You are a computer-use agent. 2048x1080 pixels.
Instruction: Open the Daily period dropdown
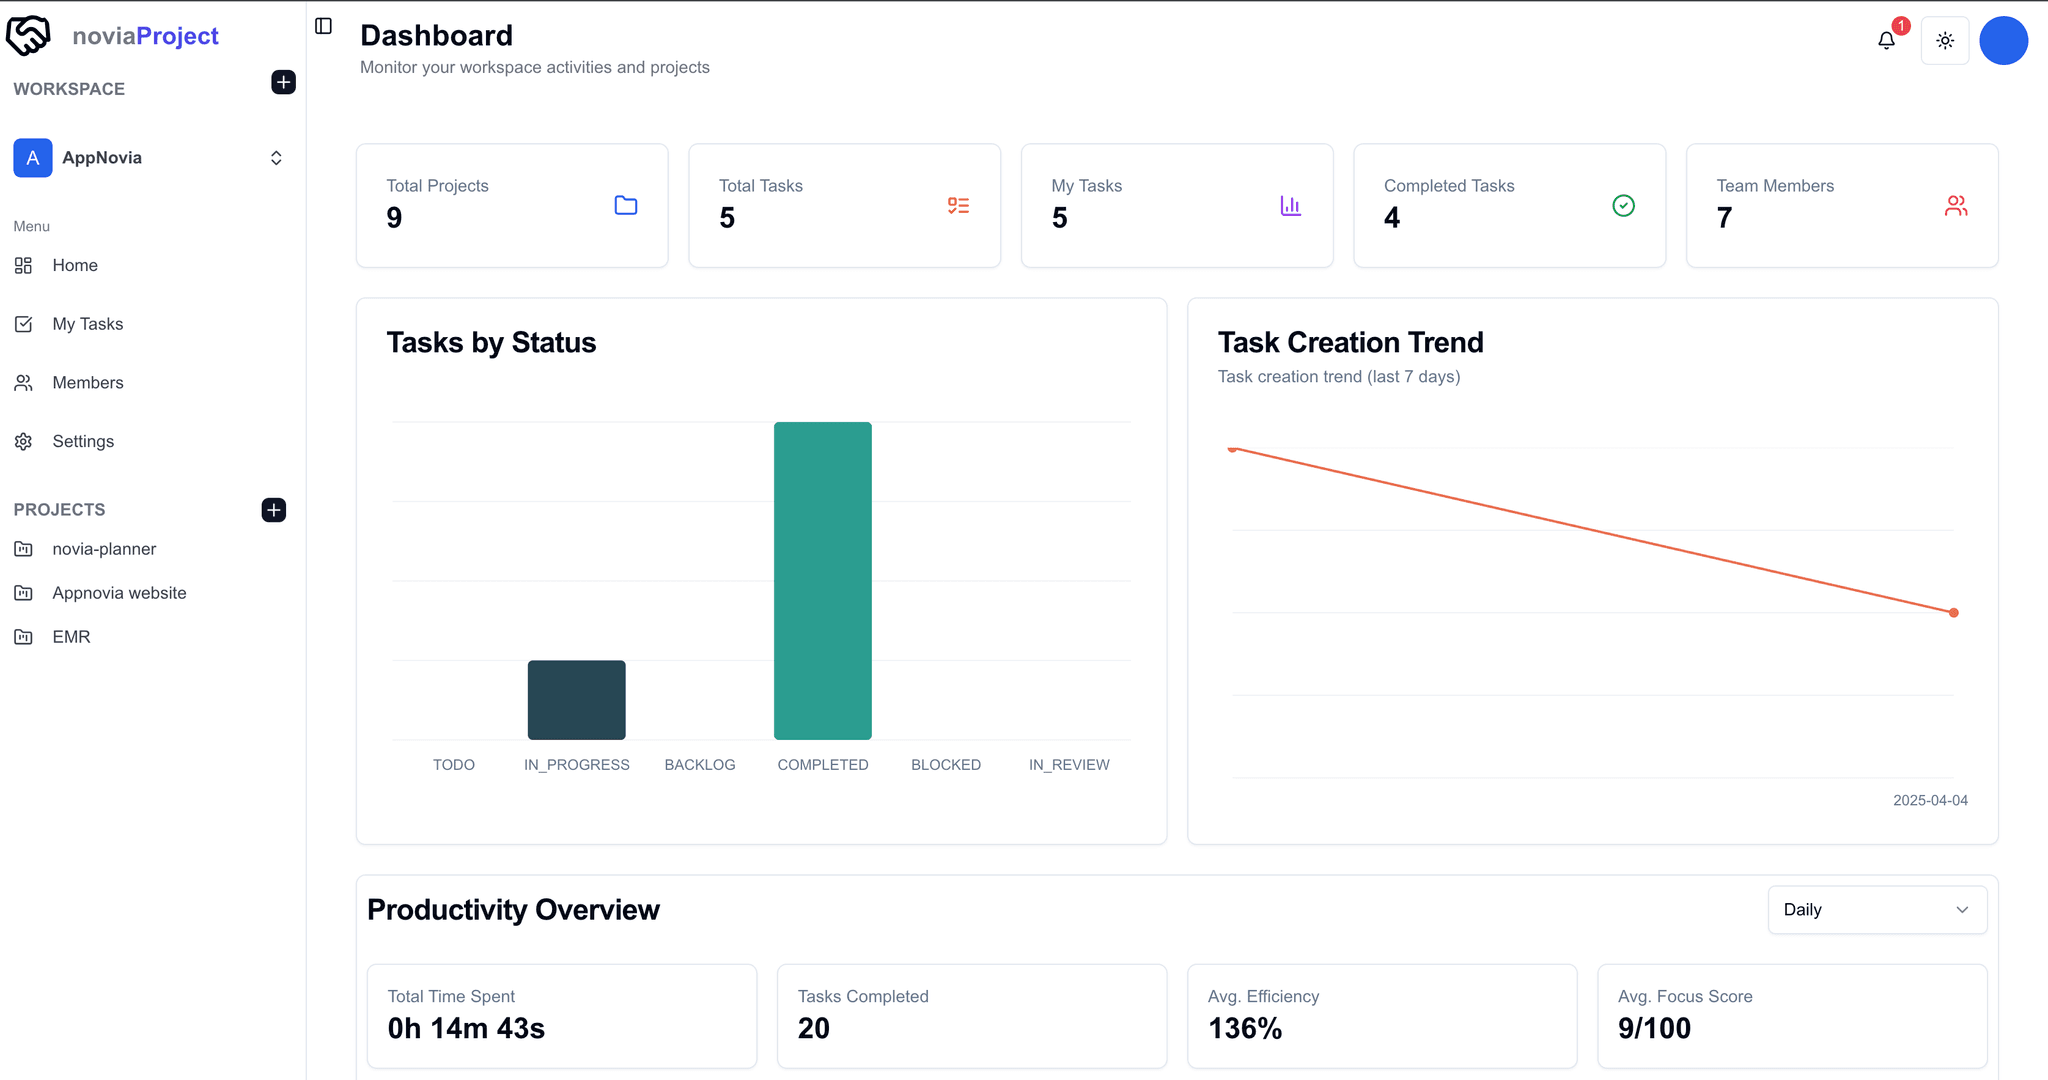[1877, 910]
